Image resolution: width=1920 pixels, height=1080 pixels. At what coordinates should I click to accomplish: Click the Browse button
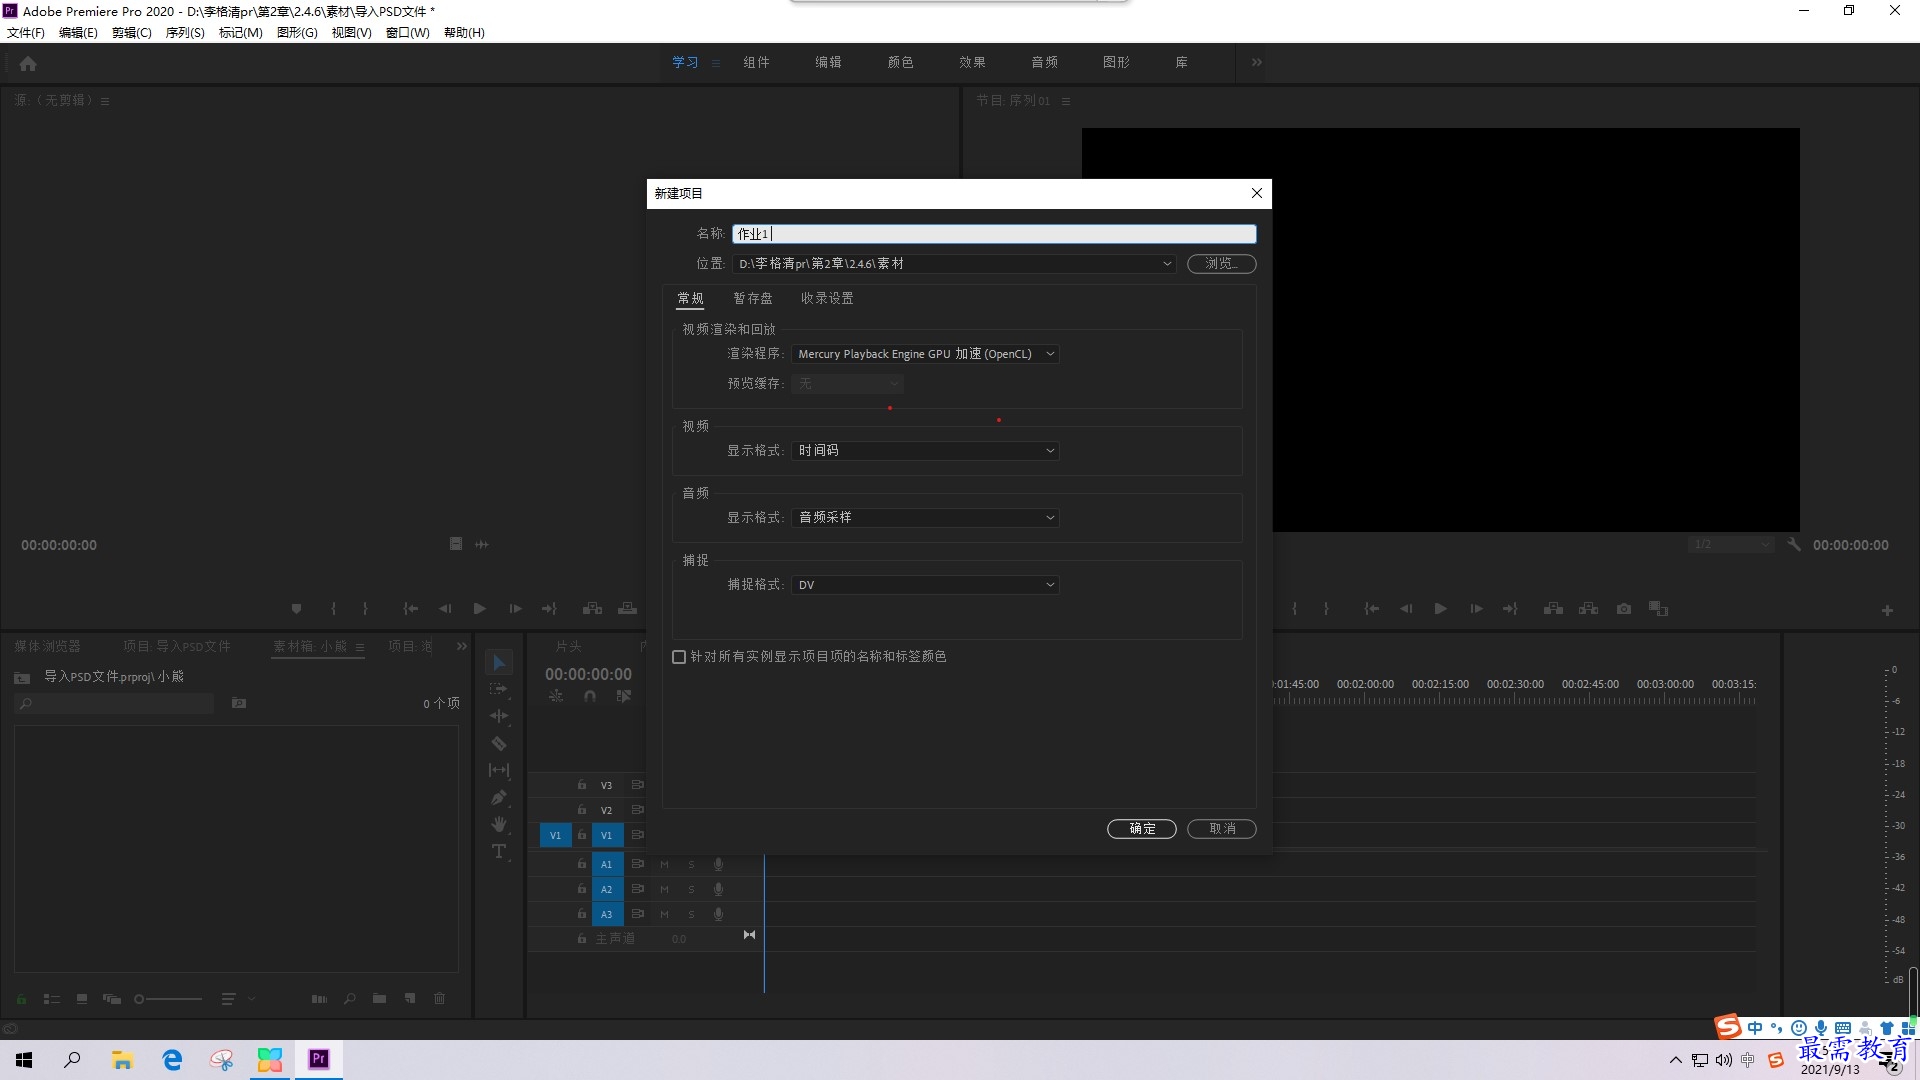click(x=1222, y=264)
